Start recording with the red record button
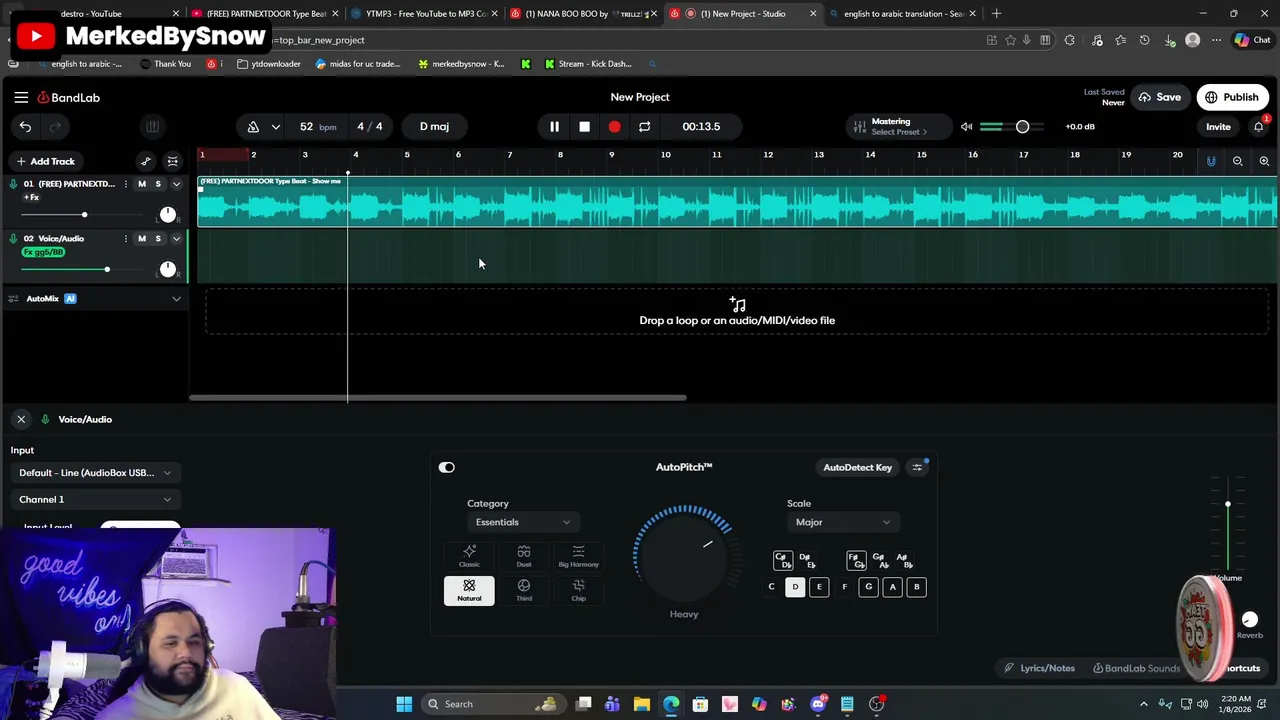 [614, 127]
